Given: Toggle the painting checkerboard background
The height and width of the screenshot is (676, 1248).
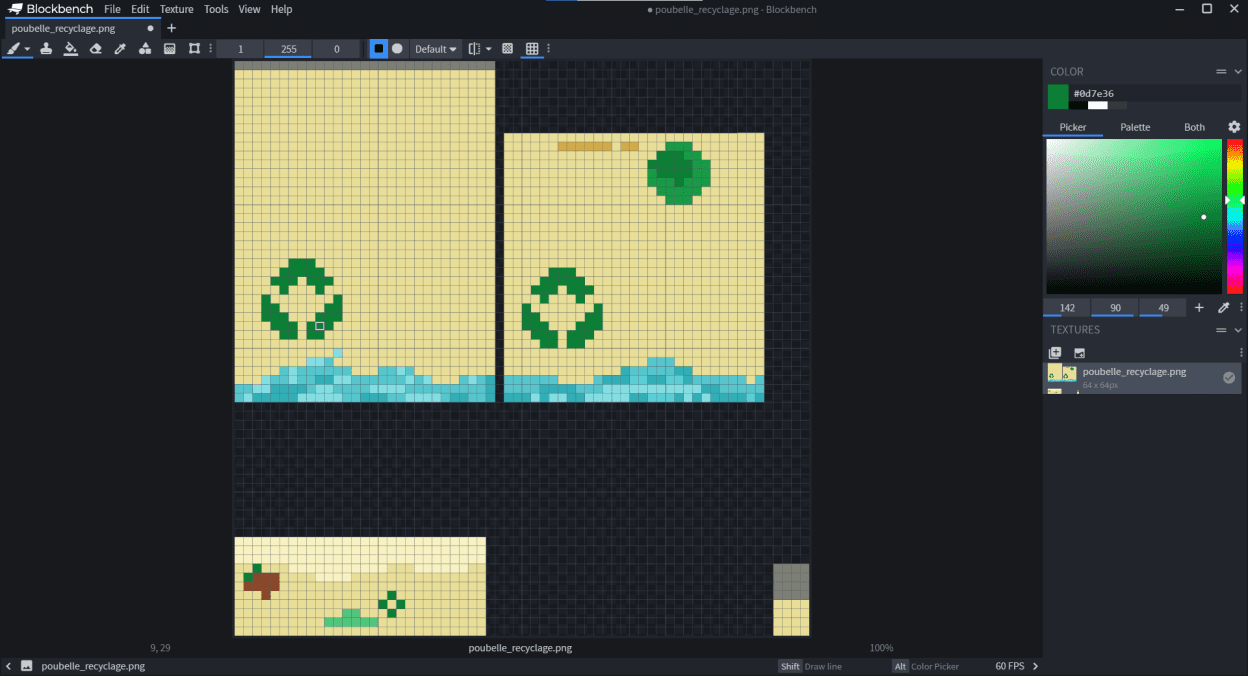Looking at the screenshot, I should click(x=507, y=48).
